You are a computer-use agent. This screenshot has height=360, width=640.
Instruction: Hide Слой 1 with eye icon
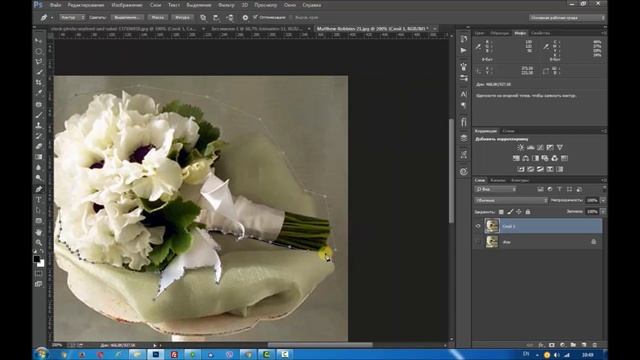(x=478, y=226)
